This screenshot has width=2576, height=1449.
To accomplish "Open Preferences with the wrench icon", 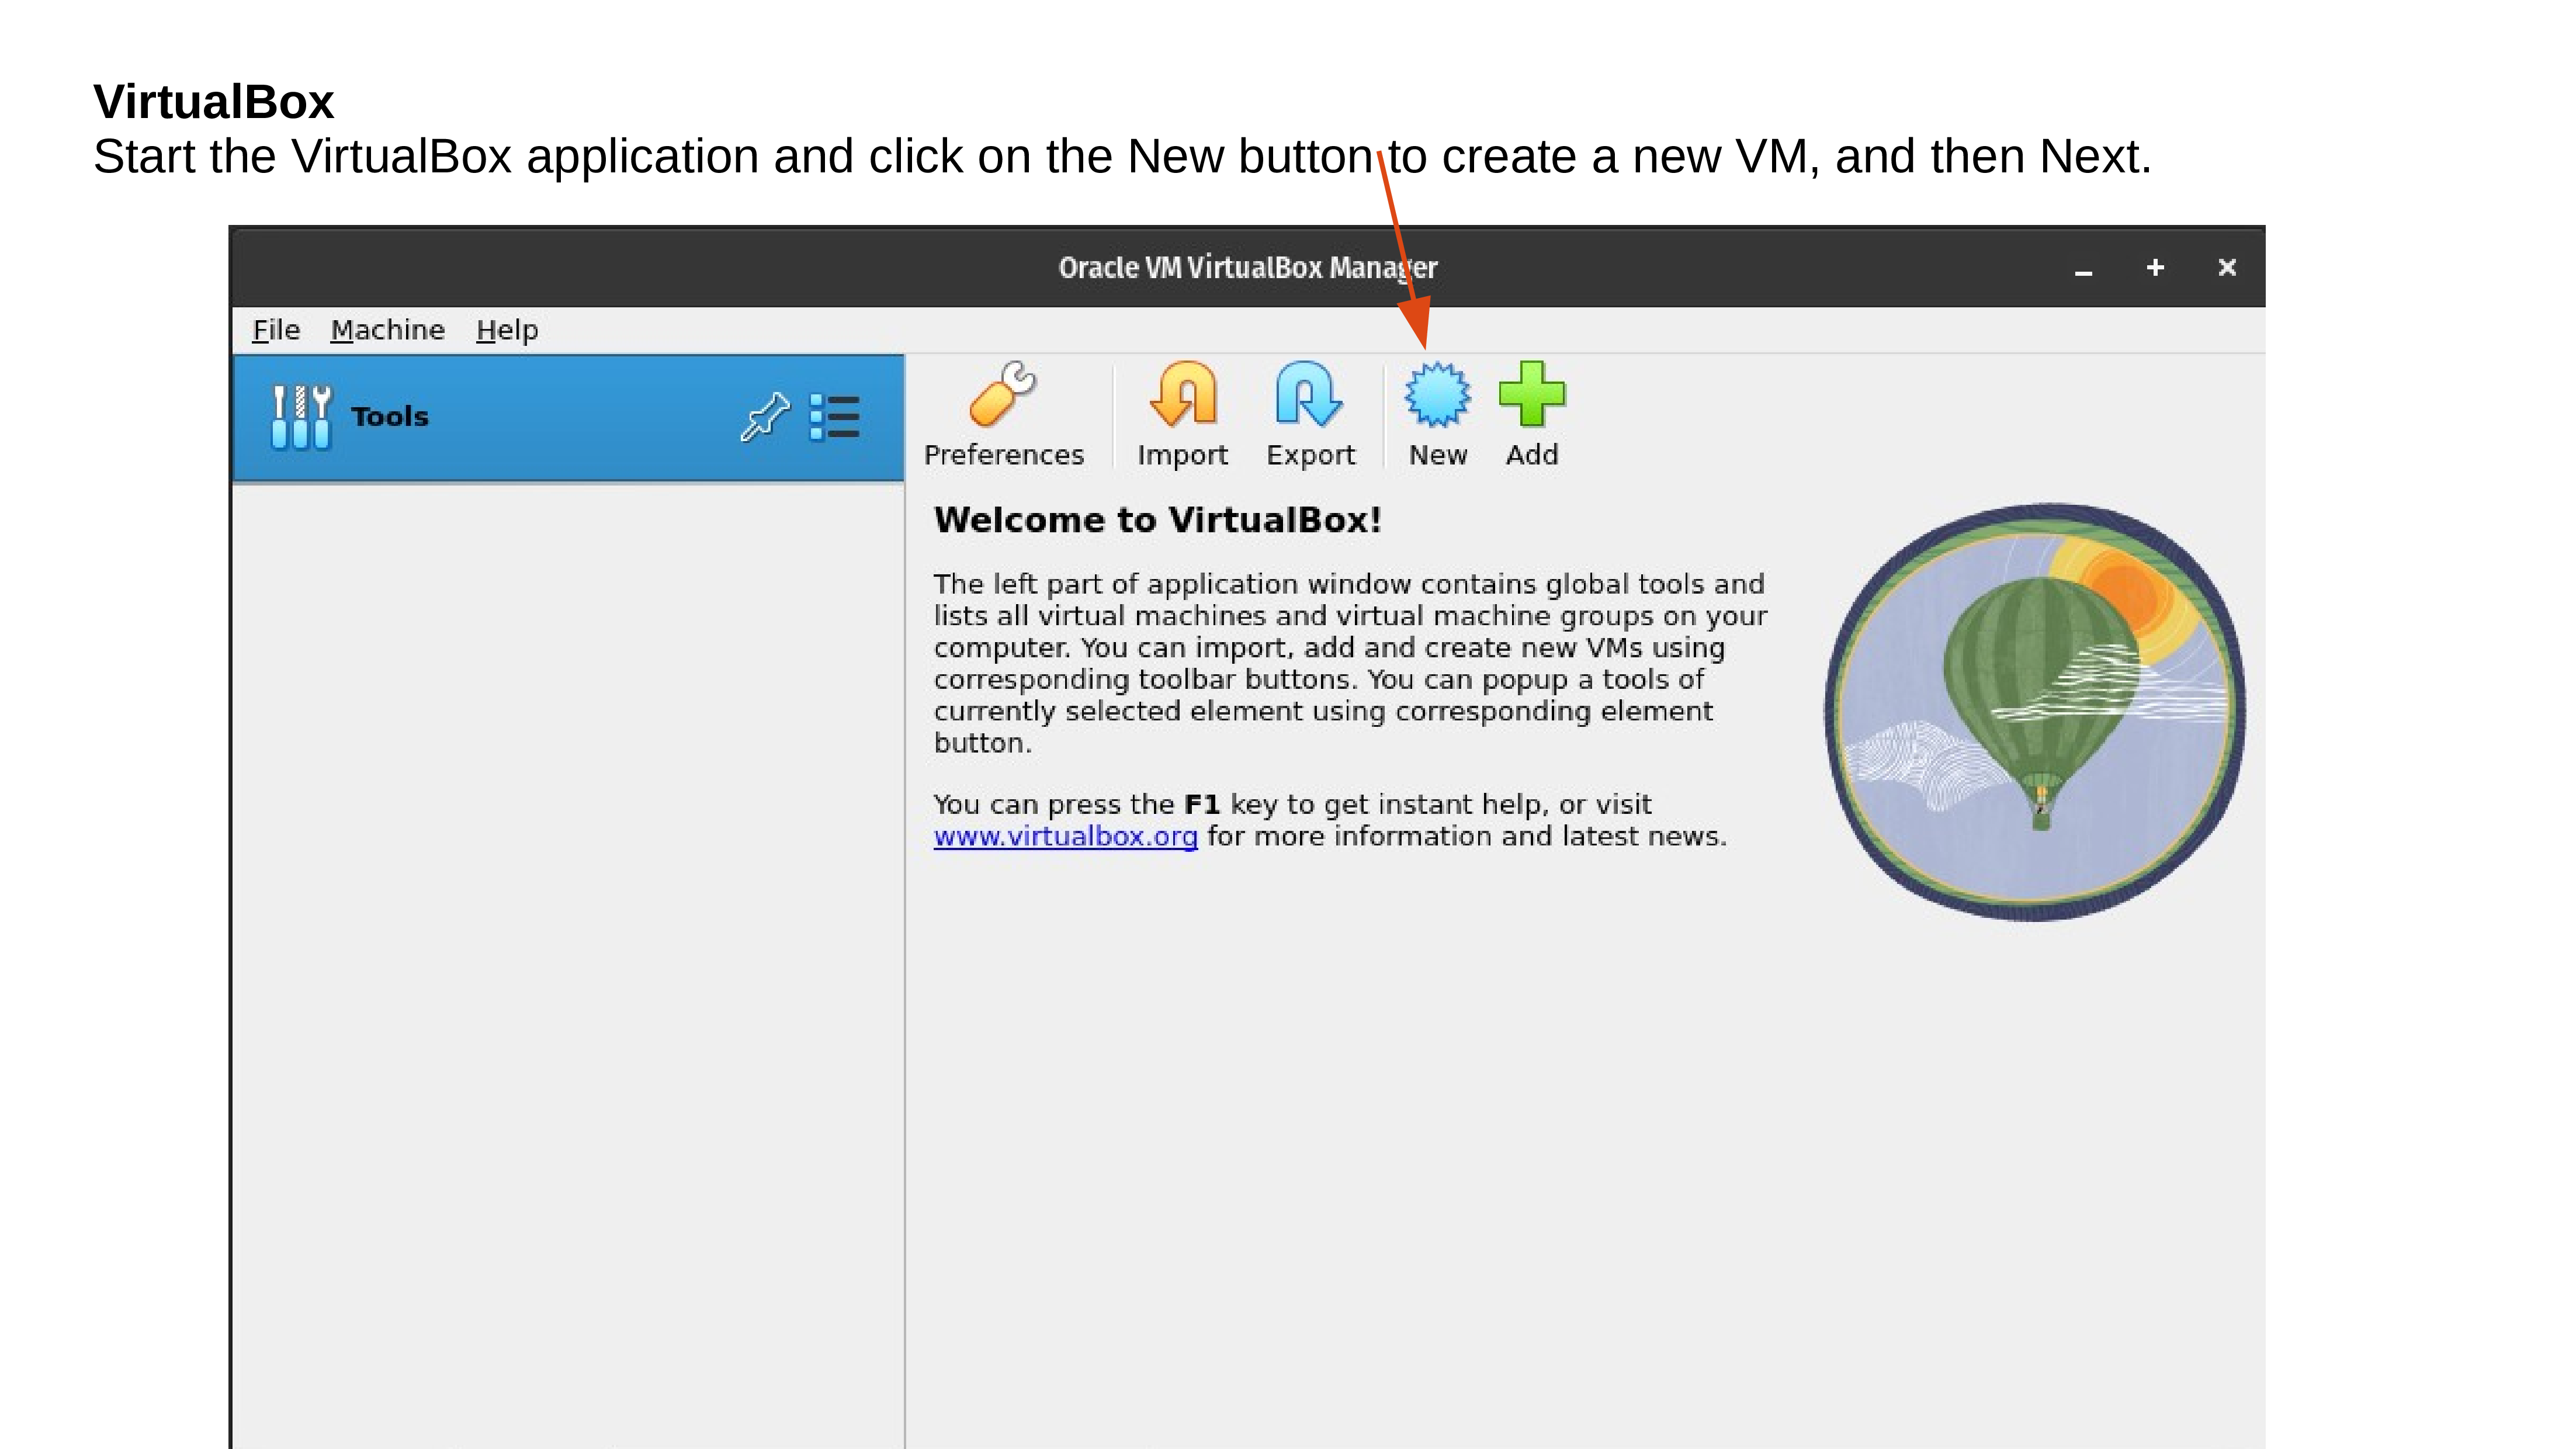I will point(1003,394).
